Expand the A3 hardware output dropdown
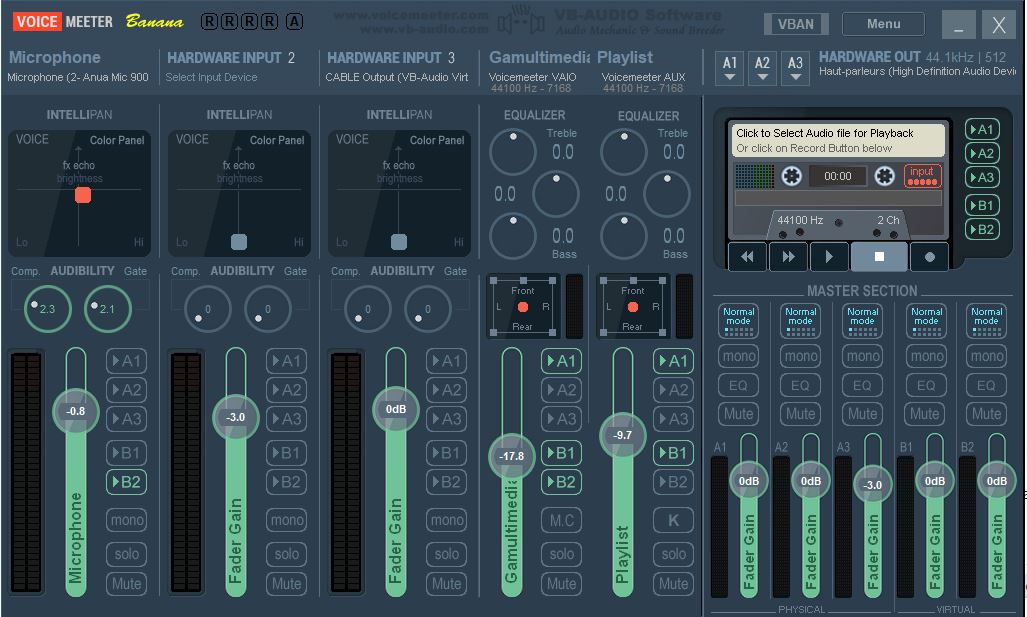Screen dimensions: 1027x617 [795, 68]
